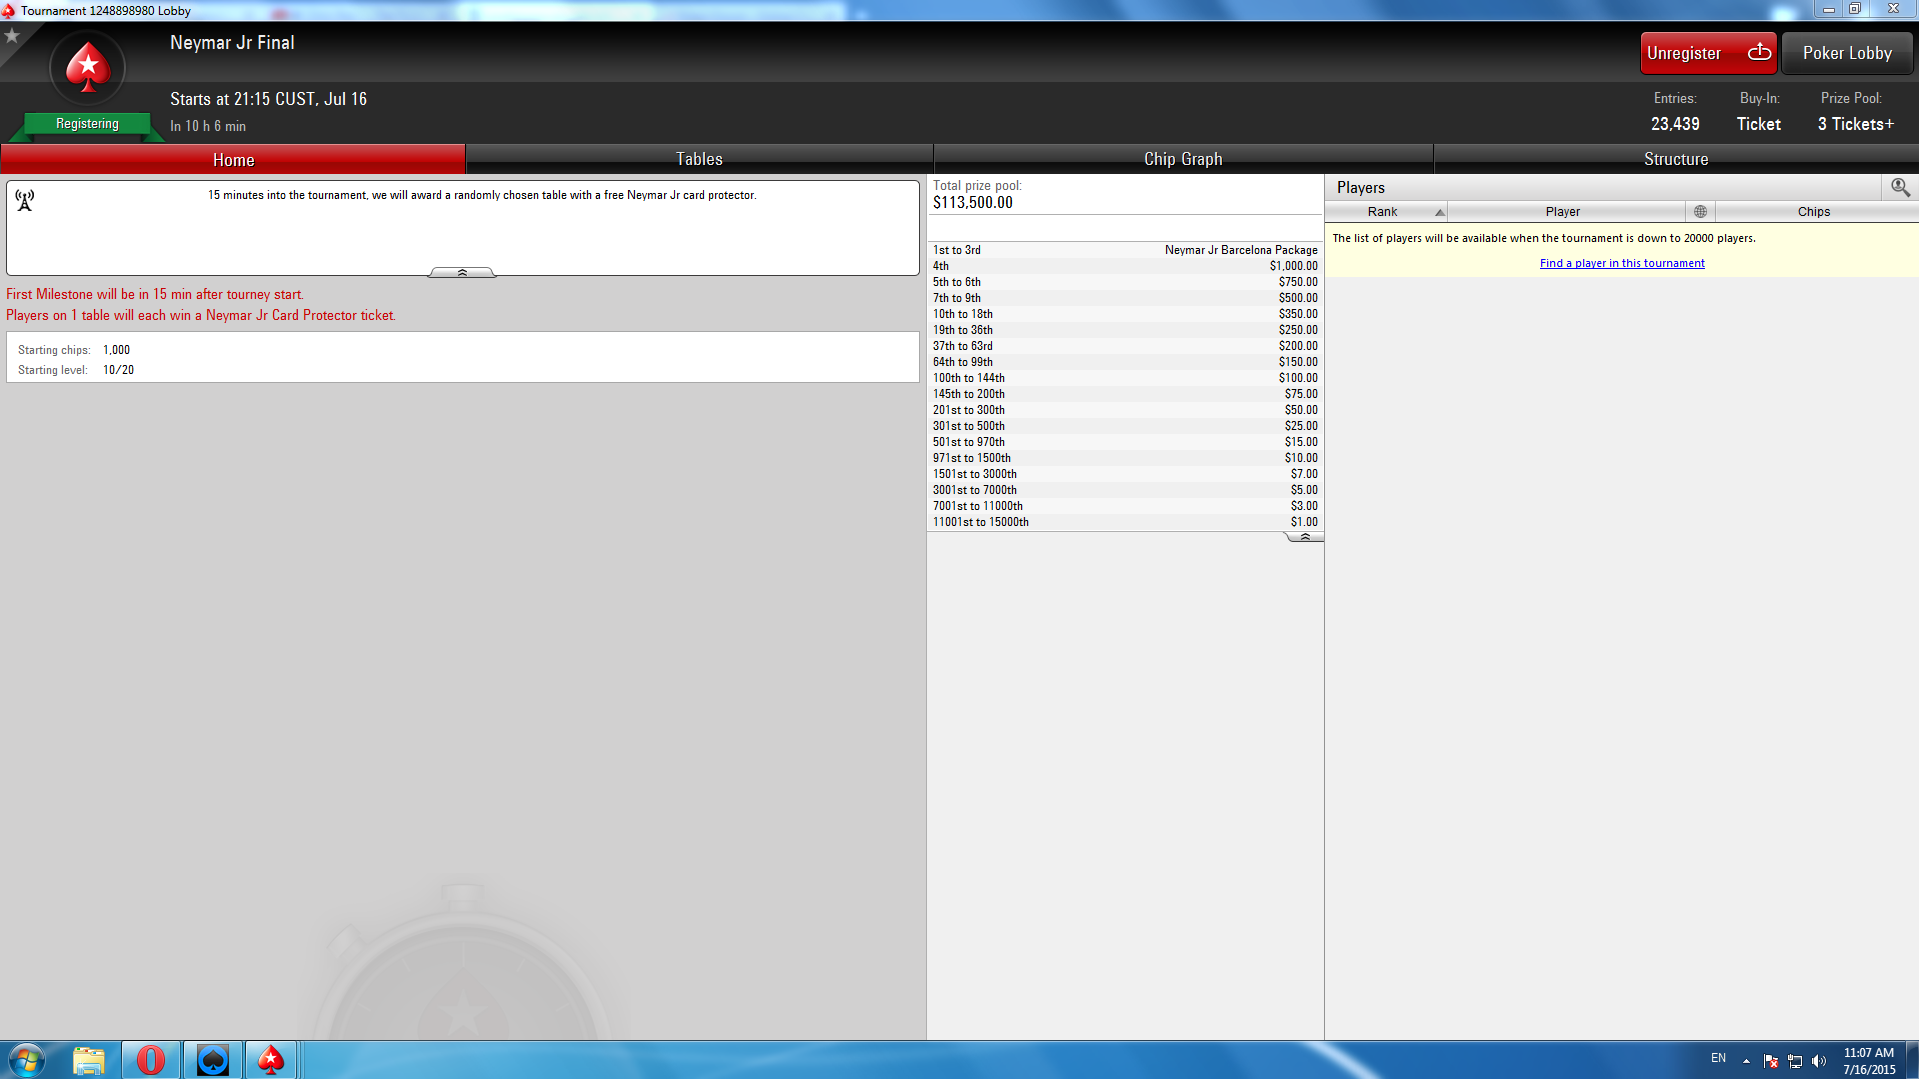This screenshot has width=1919, height=1079.
Task: Select the '11001st to 15000th' prize row
Action: tap(1125, 522)
